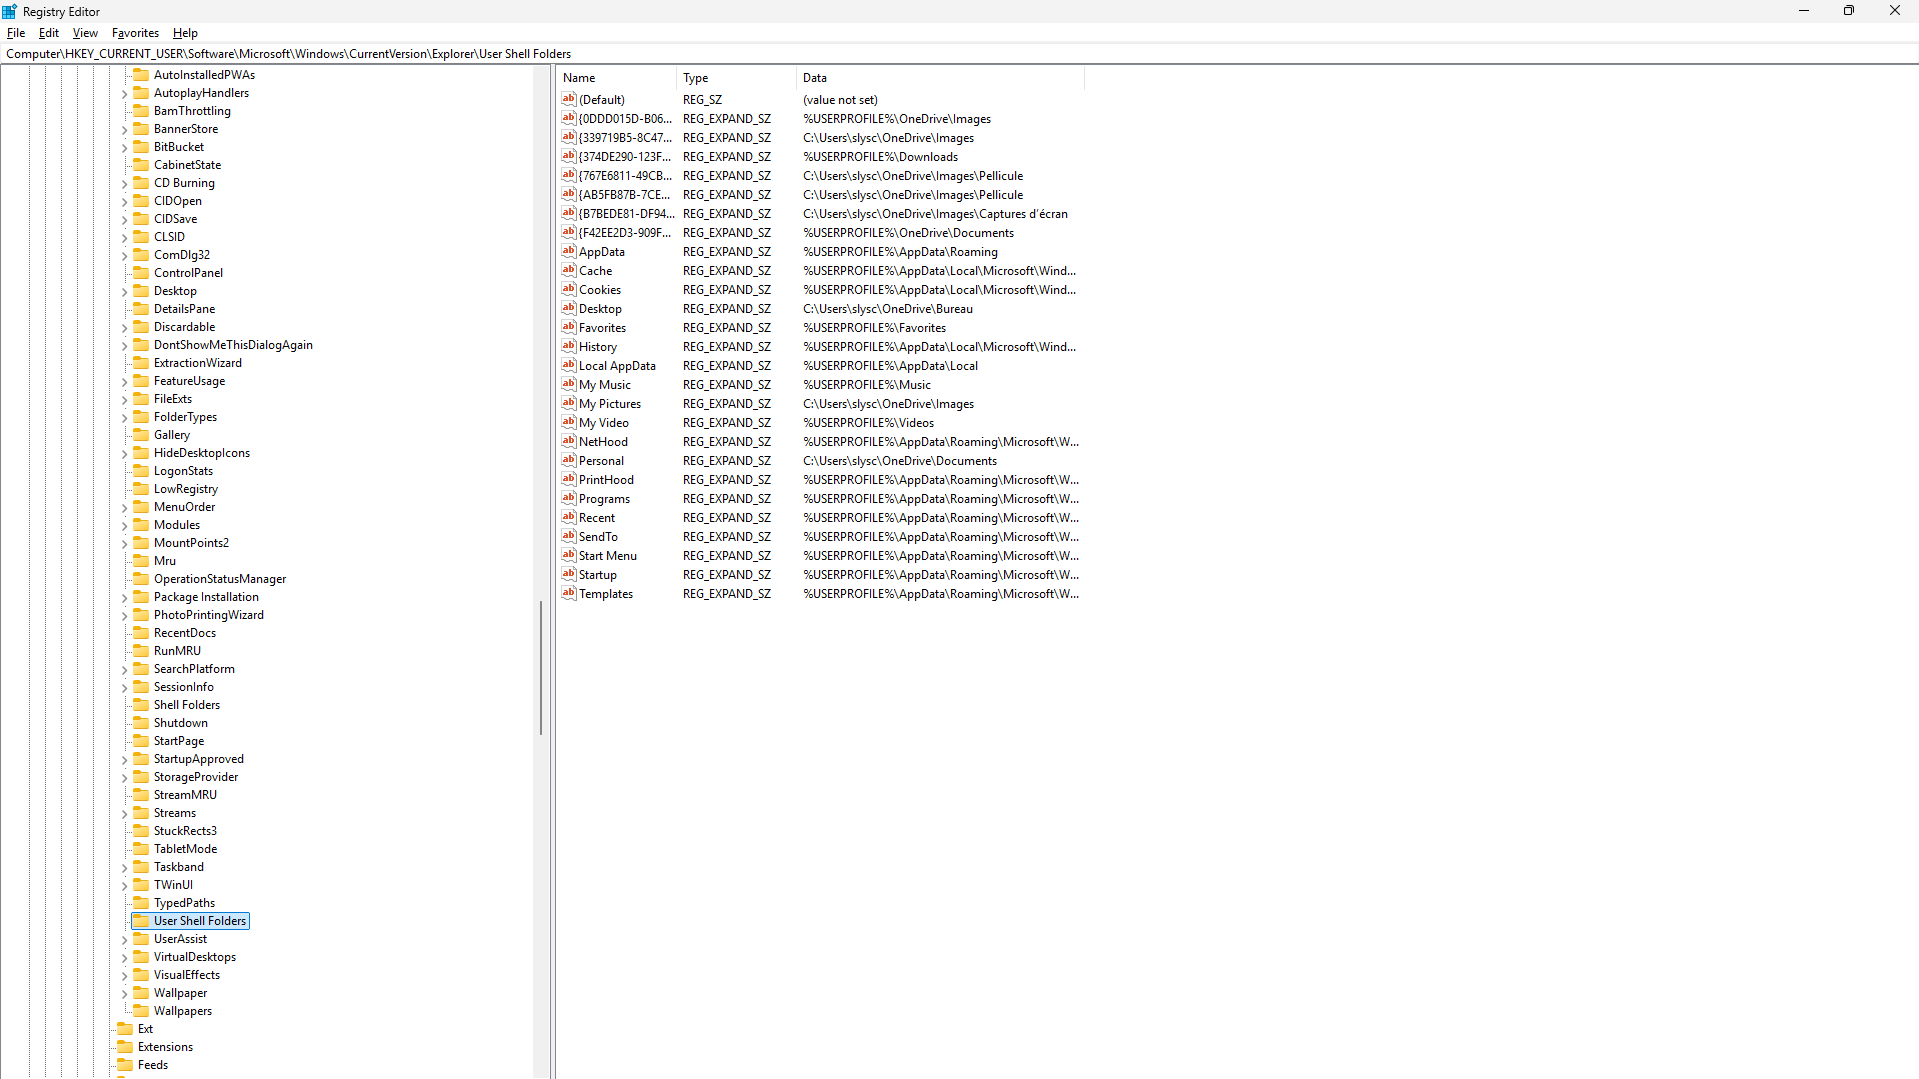Select the AppData value icon
This screenshot has width=1919, height=1079.
click(569, 252)
